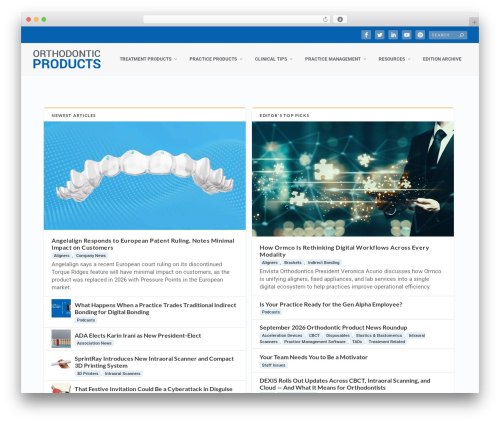Select Podcasts tag under digital bonding article
This screenshot has height=423, width=500.
coord(86,320)
